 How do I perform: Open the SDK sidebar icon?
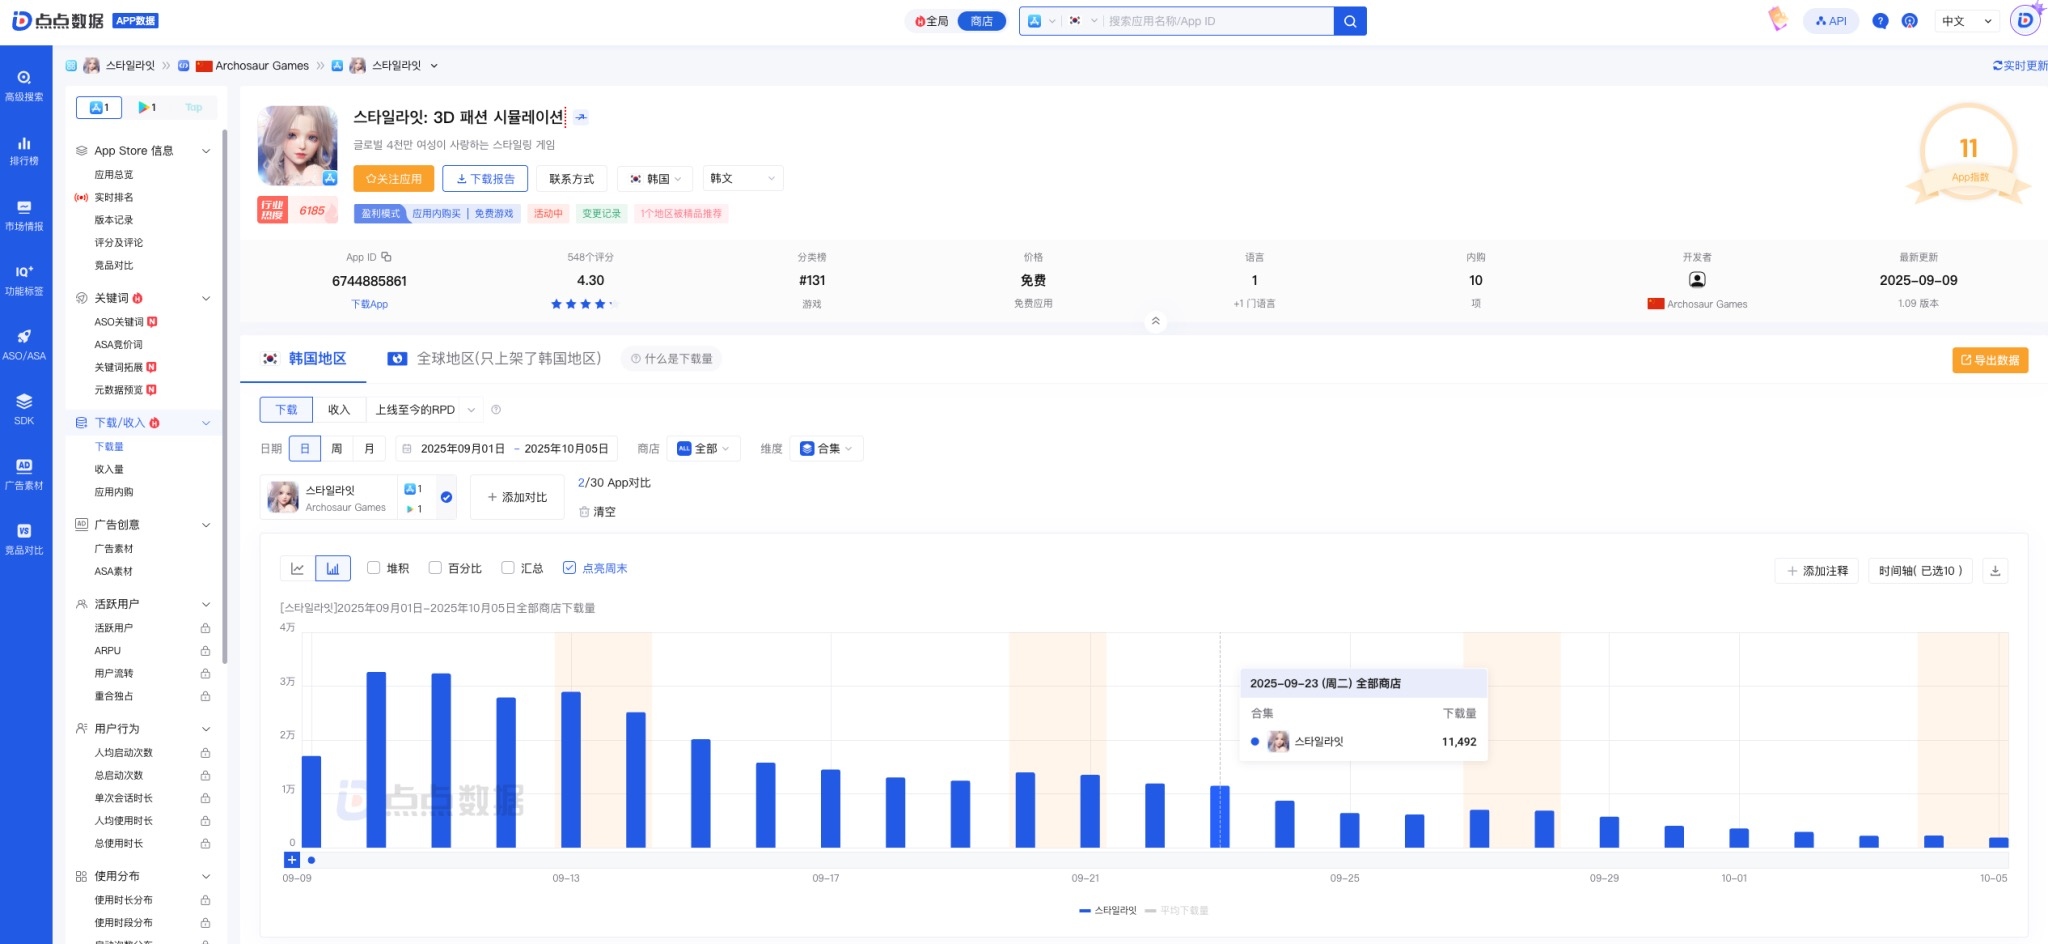click(24, 409)
